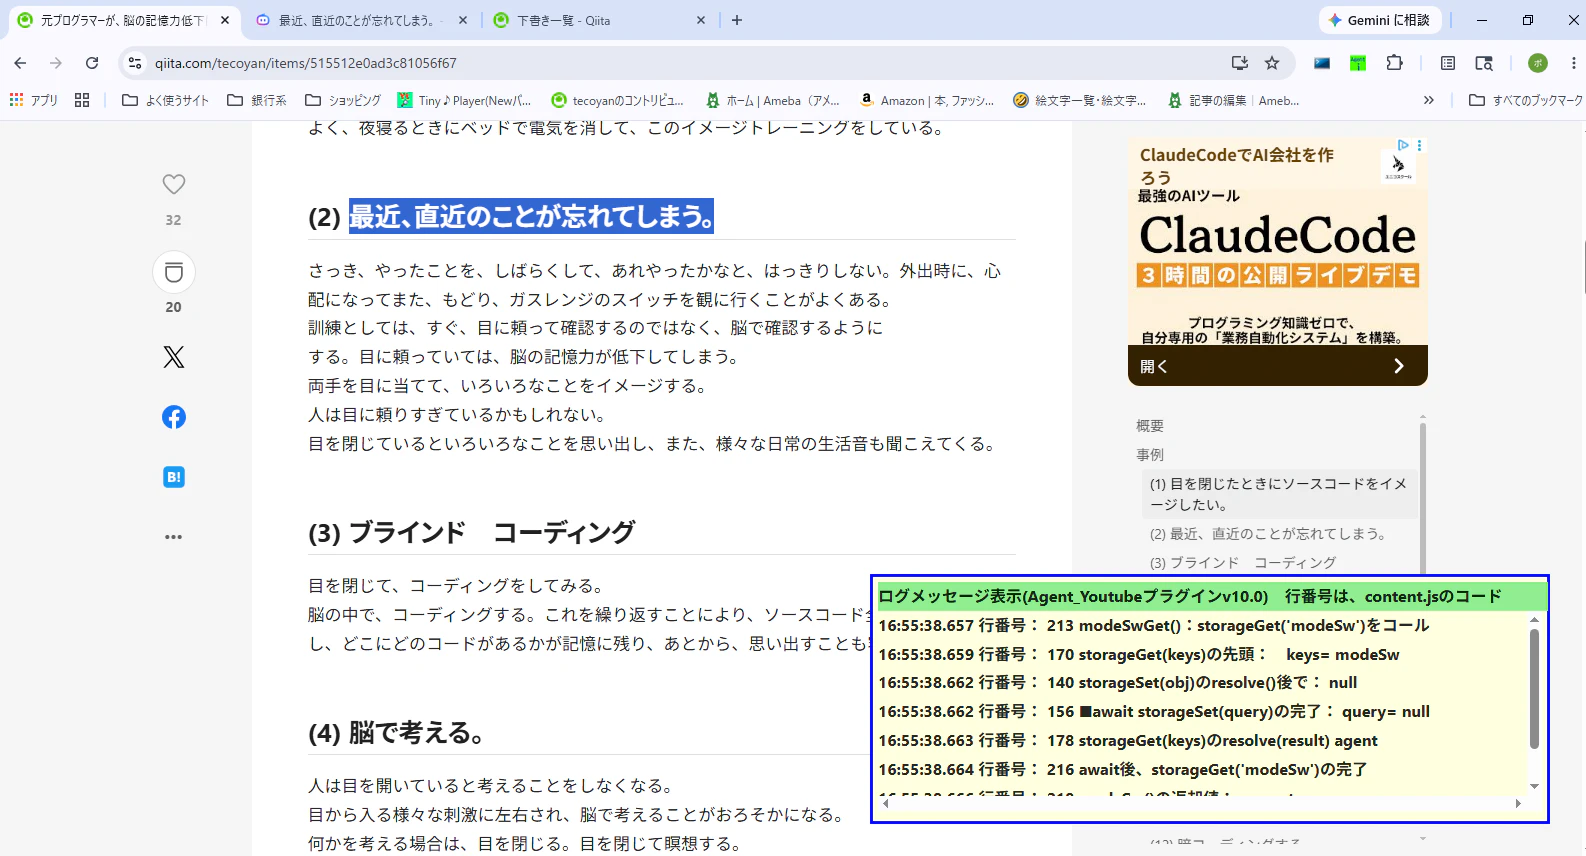The width and height of the screenshot is (1586, 856).
Task: Open the よく使うサイト bookmark folder
Action: point(165,100)
